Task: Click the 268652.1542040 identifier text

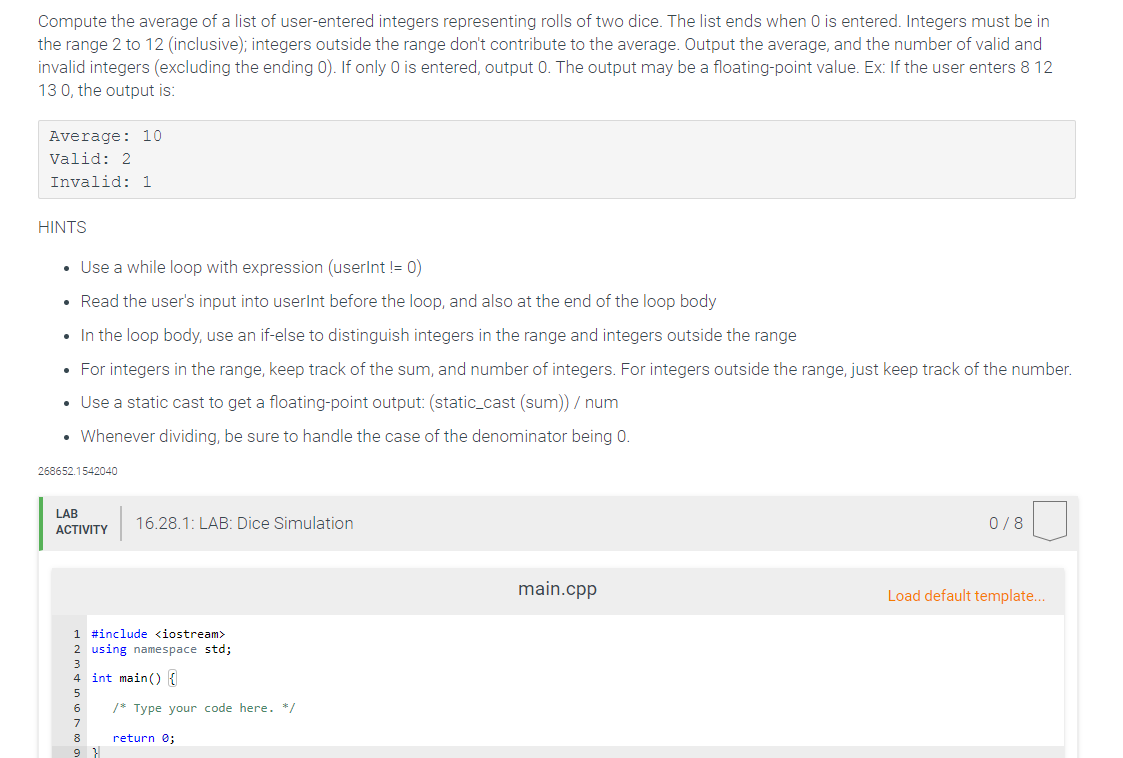Action: [x=77, y=470]
